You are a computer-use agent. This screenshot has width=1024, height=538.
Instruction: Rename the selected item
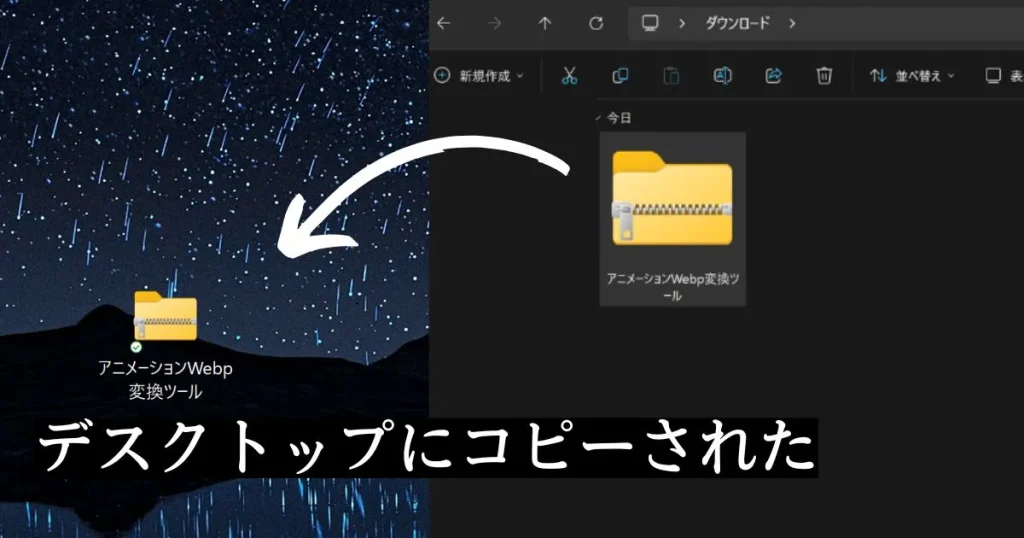click(x=722, y=76)
